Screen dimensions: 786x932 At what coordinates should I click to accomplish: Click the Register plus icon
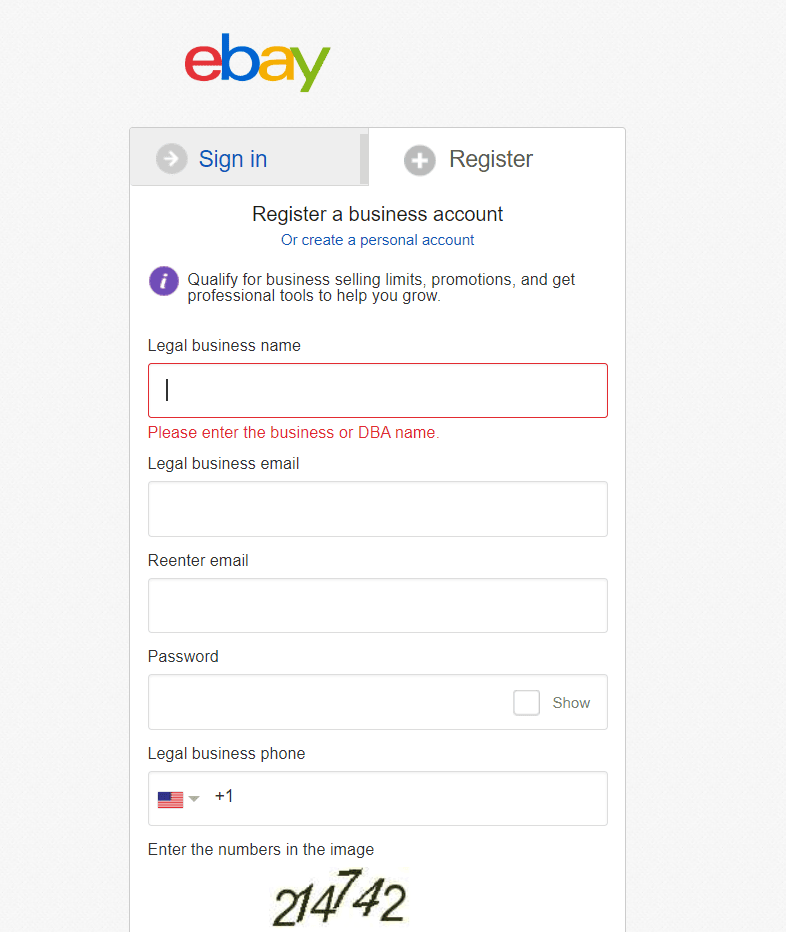click(x=420, y=160)
